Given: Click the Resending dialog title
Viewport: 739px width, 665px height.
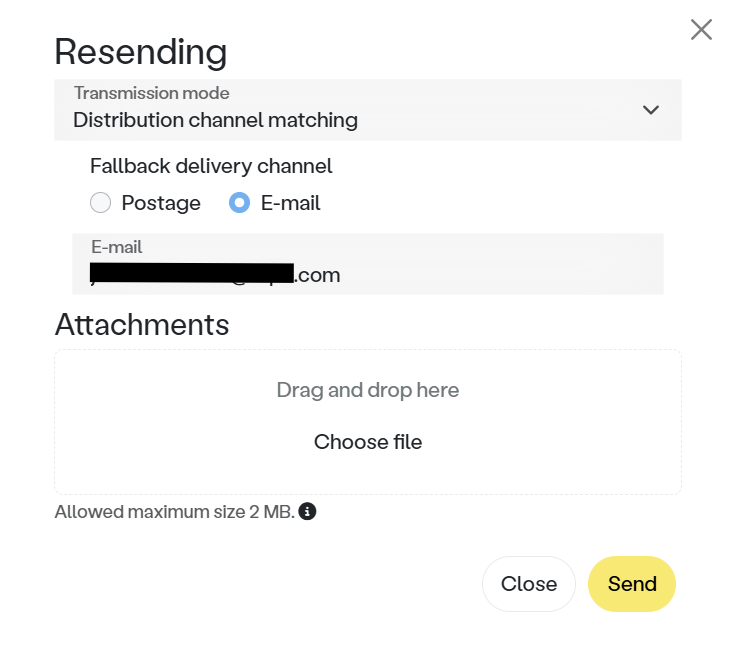Looking at the screenshot, I should pyautogui.click(x=141, y=52).
